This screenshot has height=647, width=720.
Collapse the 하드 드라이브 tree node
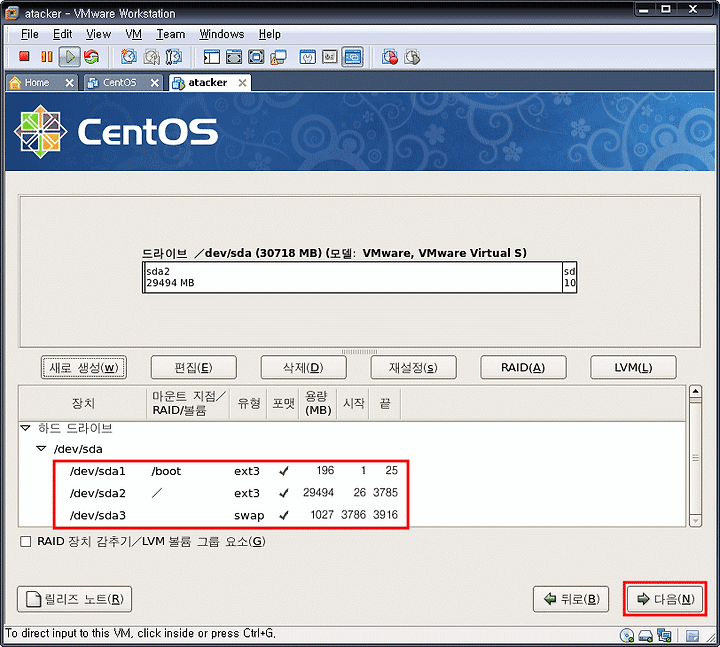[x=26, y=428]
